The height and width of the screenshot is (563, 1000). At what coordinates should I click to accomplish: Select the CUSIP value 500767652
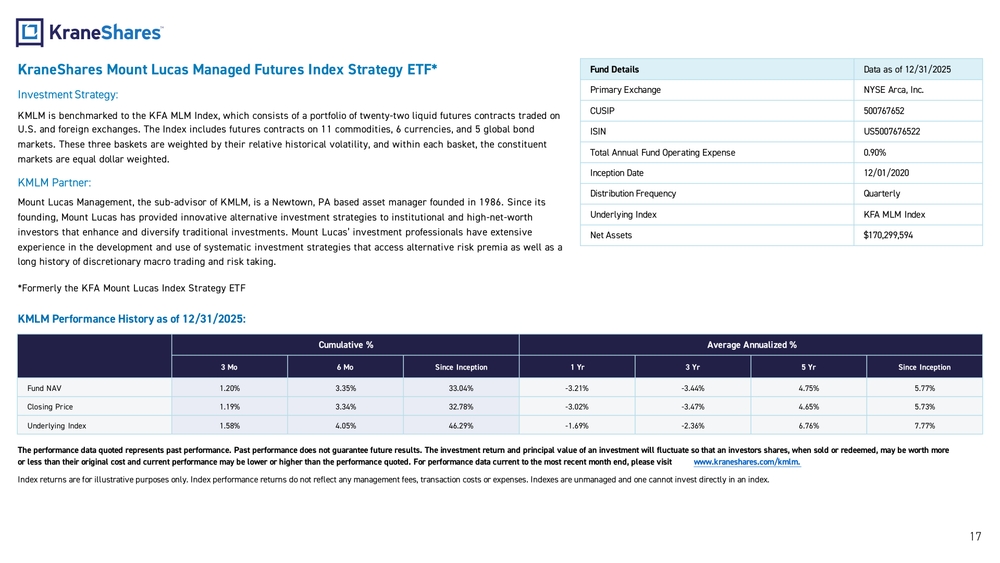(884, 110)
